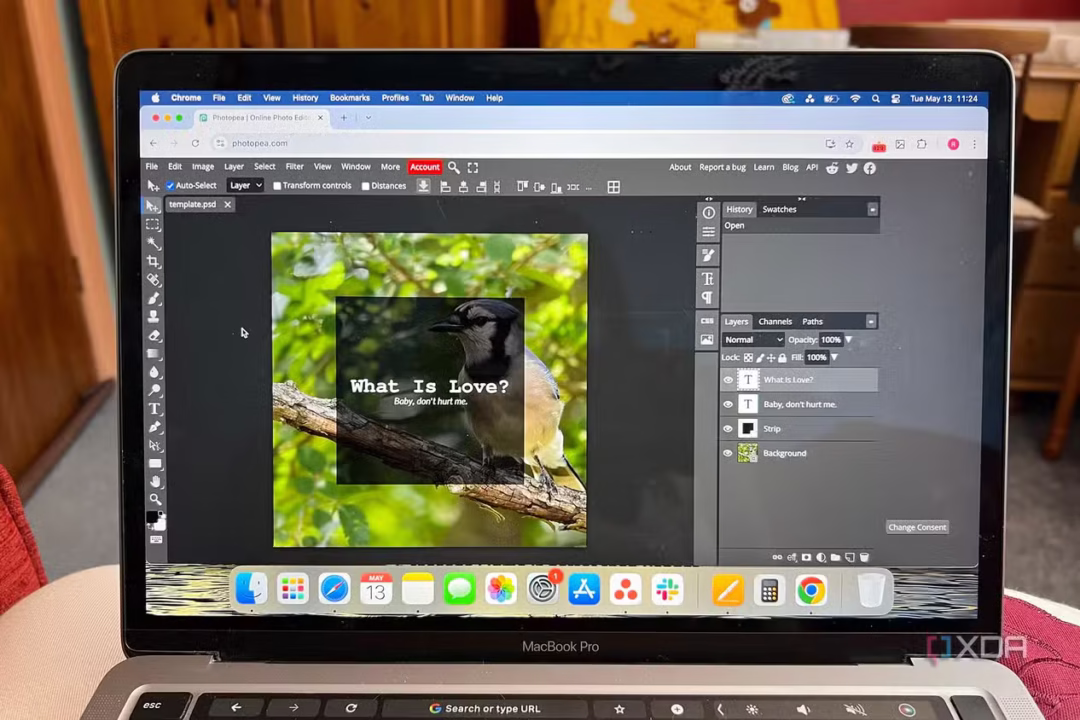Choose the Rectangle Select tool
The image size is (1080, 720).
[x=153, y=225]
